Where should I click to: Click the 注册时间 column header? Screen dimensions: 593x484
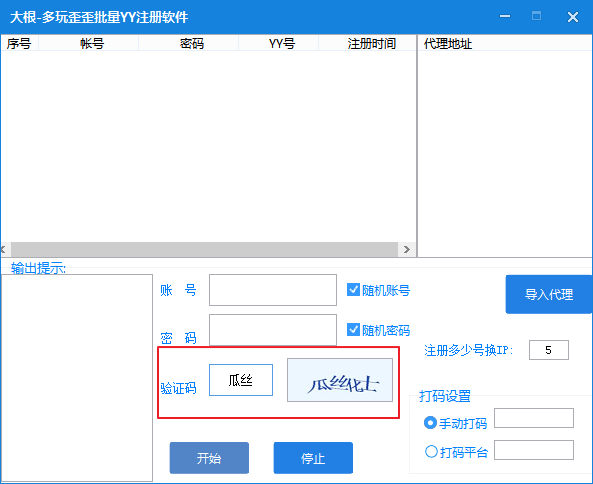point(367,43)
